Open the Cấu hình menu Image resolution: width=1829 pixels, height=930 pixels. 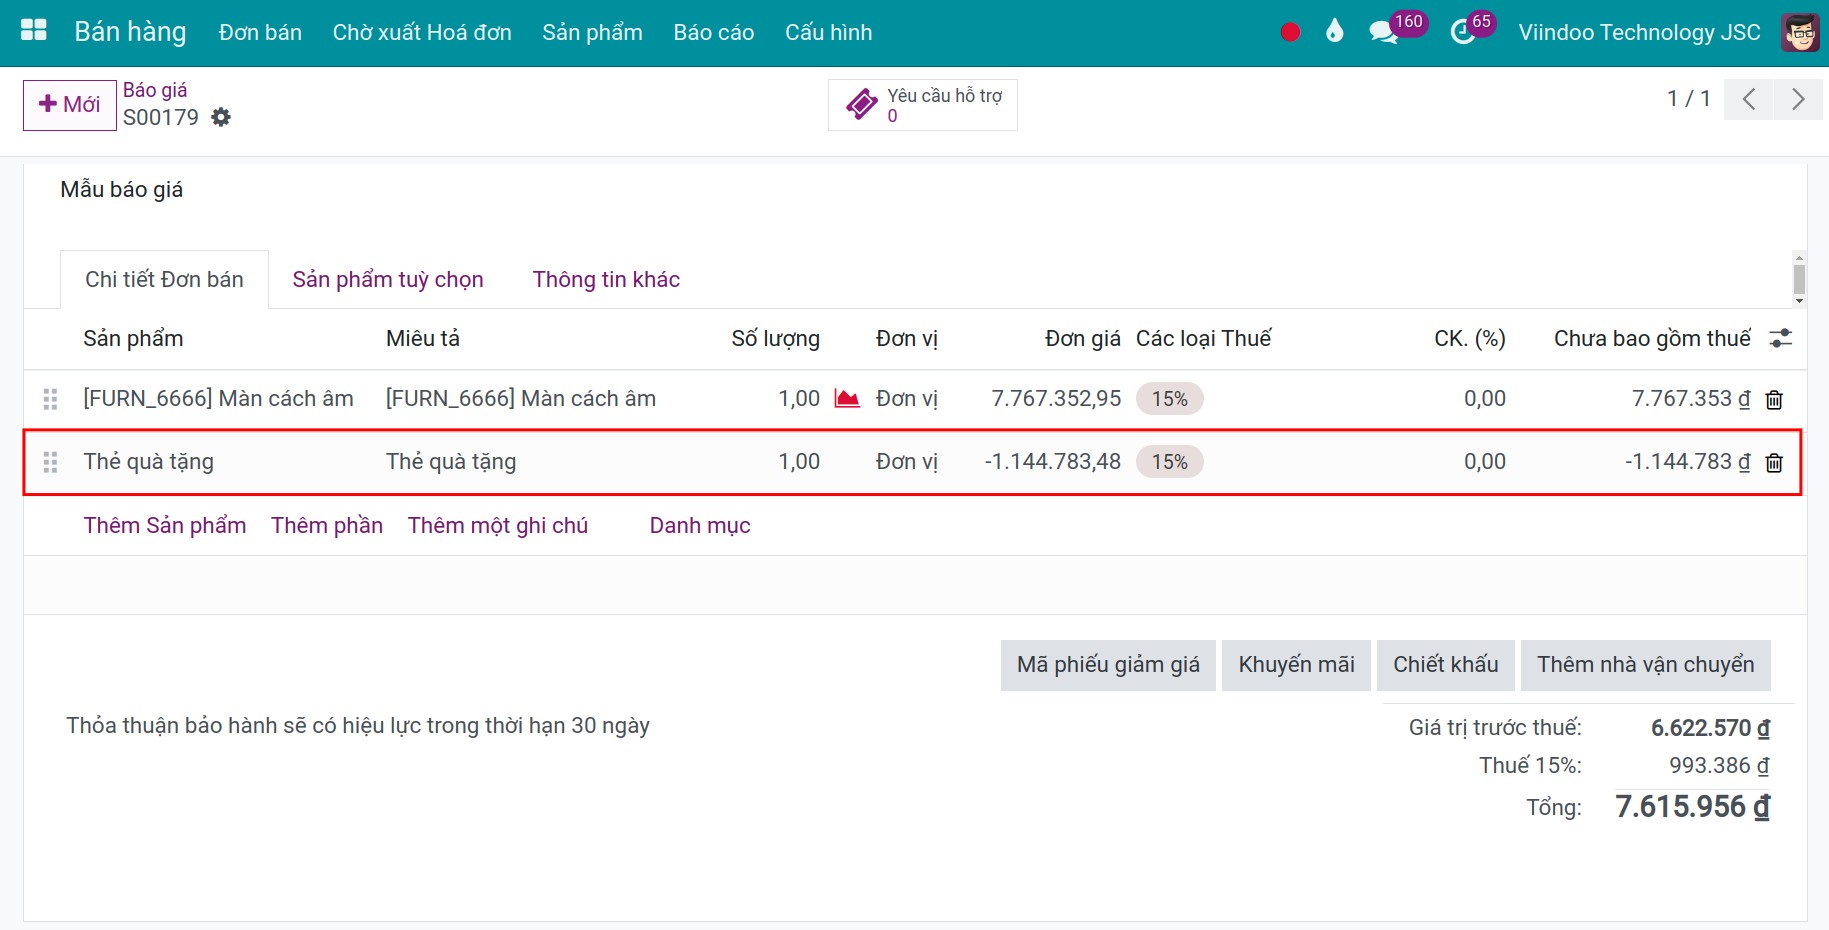coord(828,31)
